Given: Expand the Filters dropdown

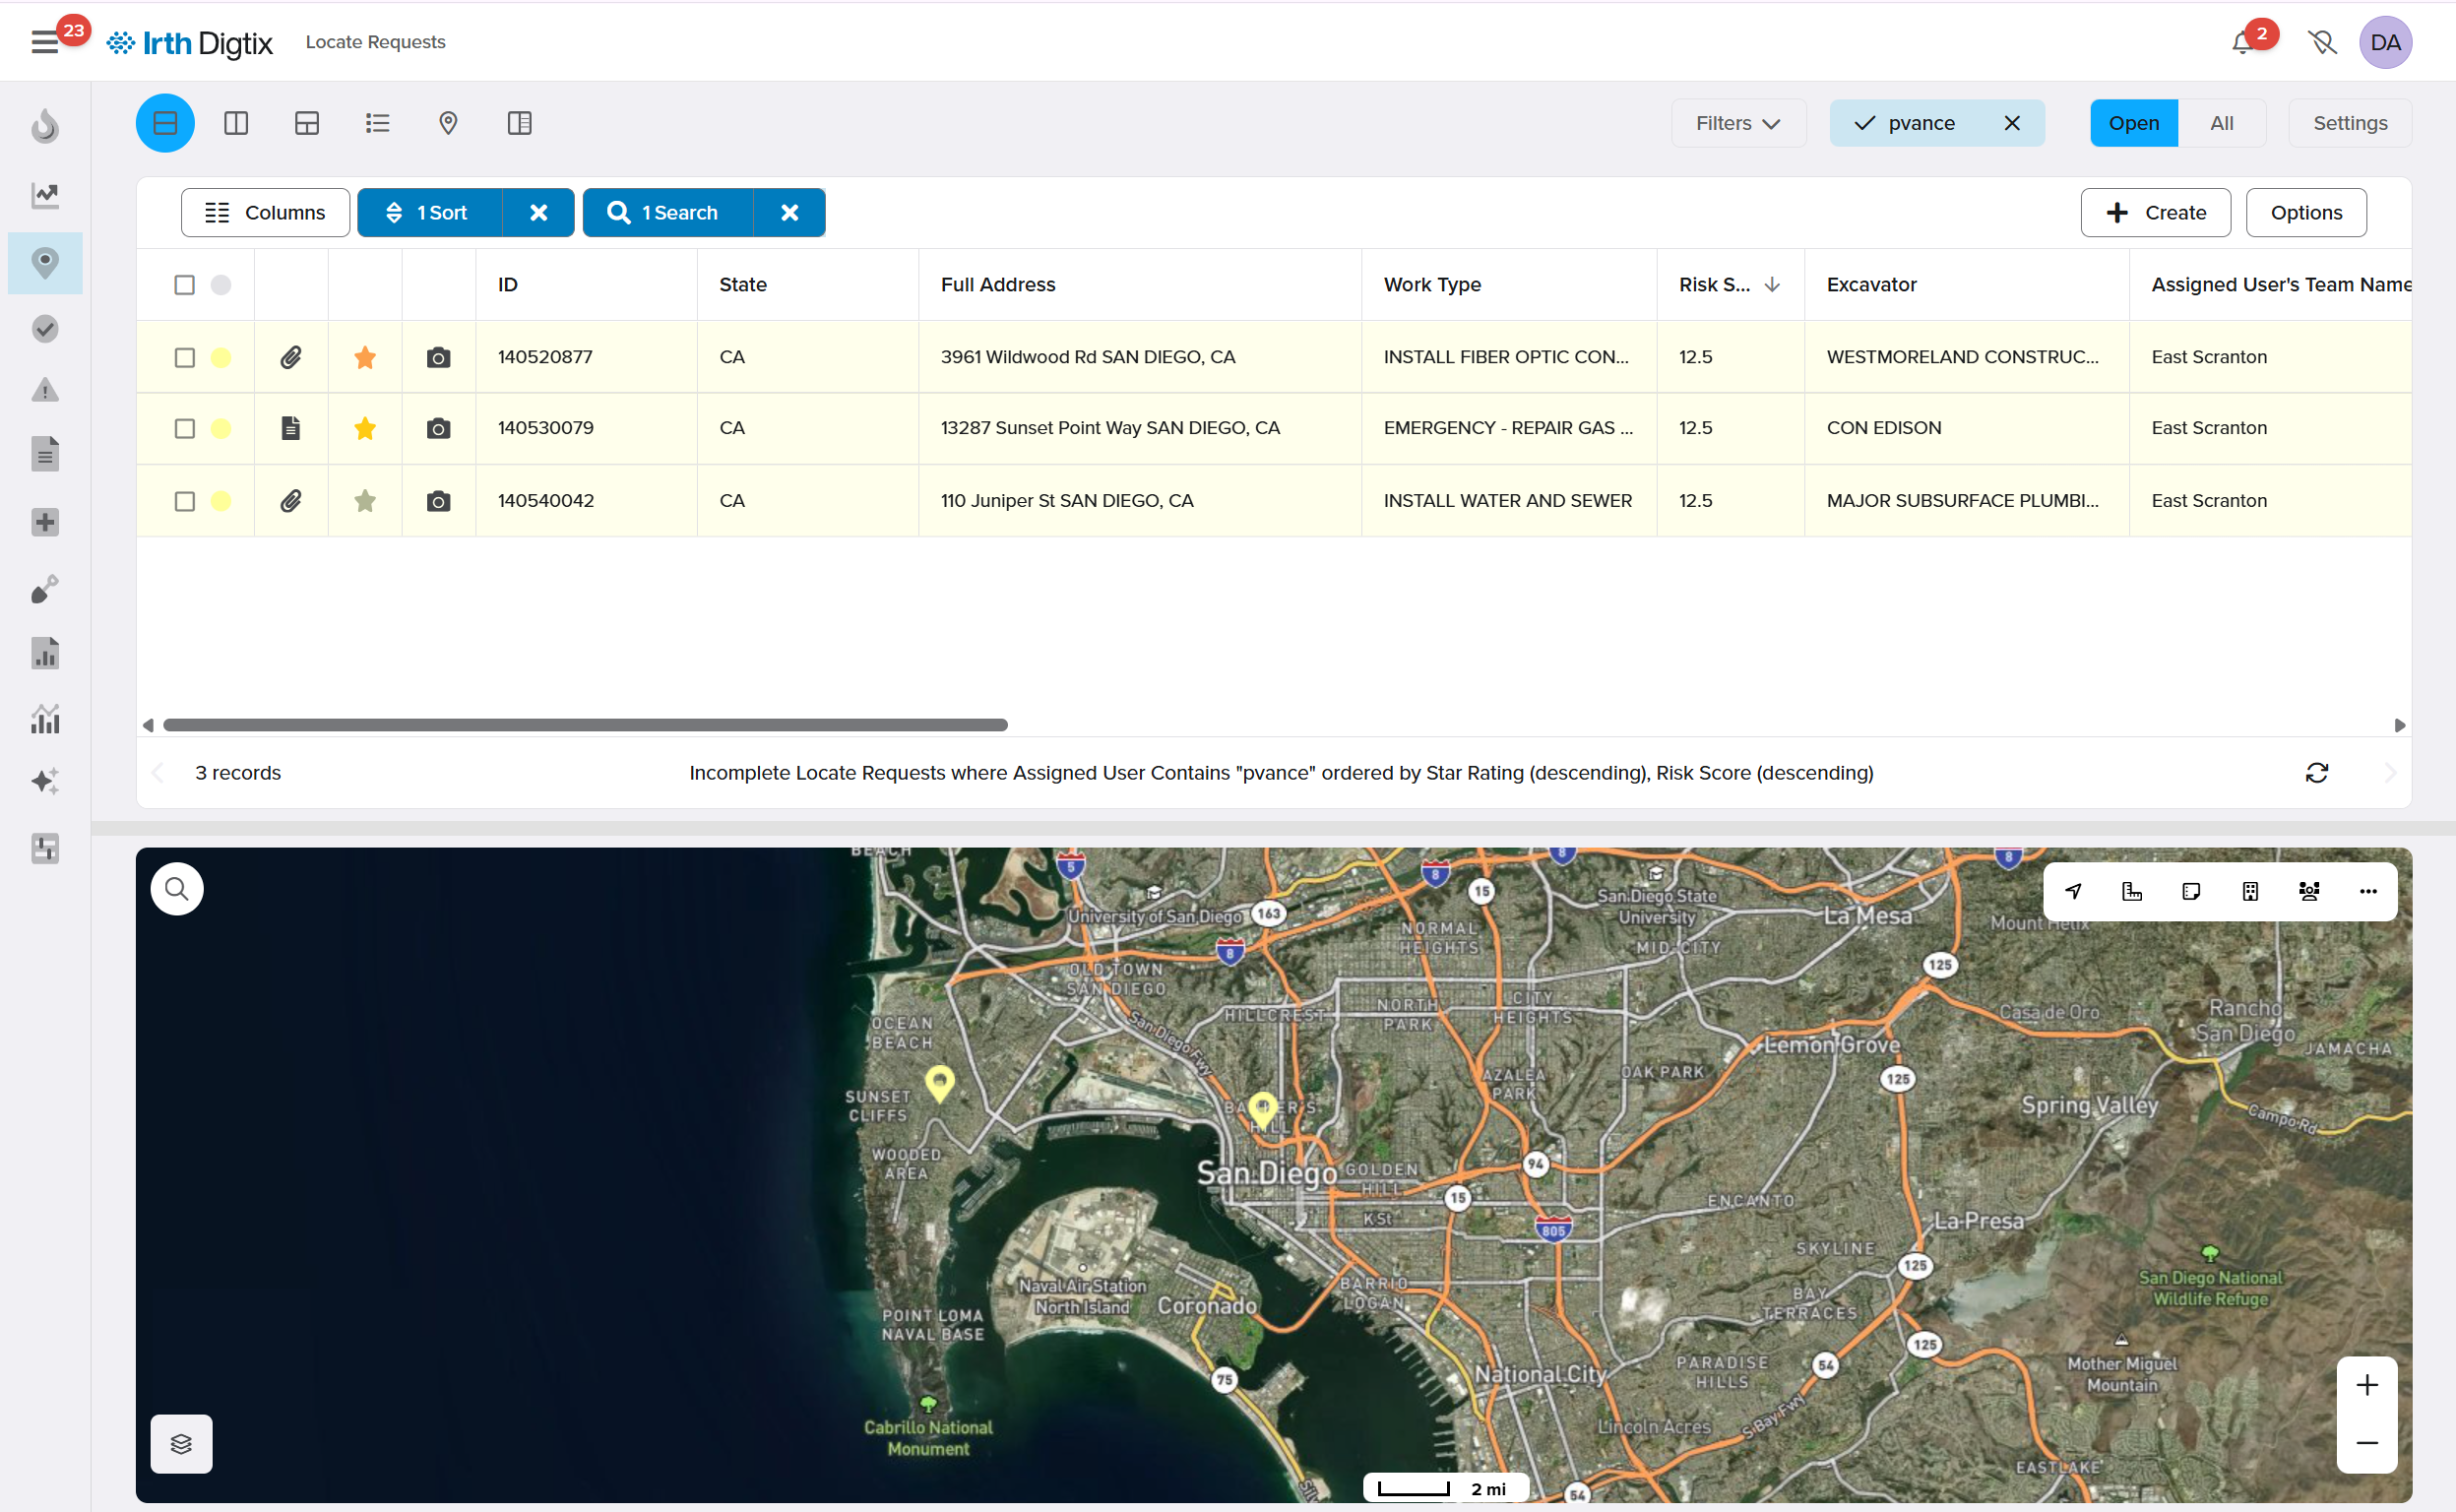Looking at the screenshot, I should pos(1738,123).
